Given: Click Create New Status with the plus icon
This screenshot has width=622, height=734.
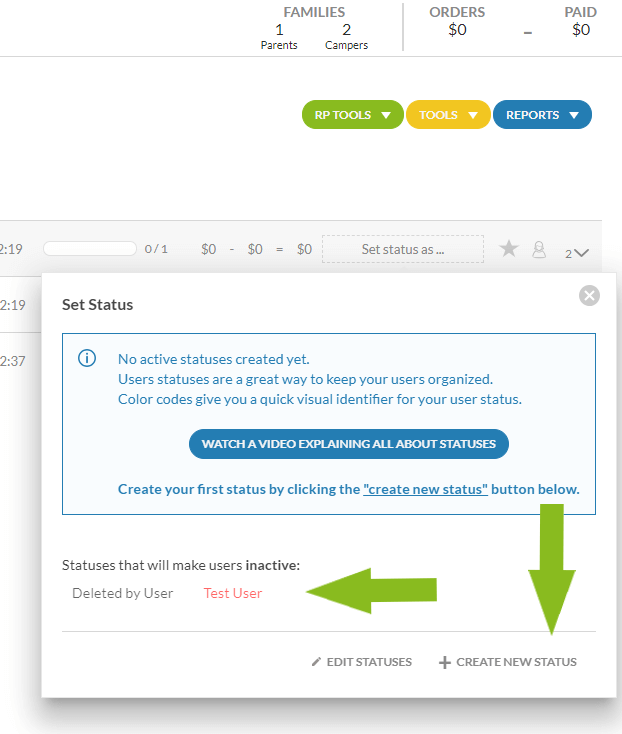Looking at the screenshot, I should click(x=508, y=662).
